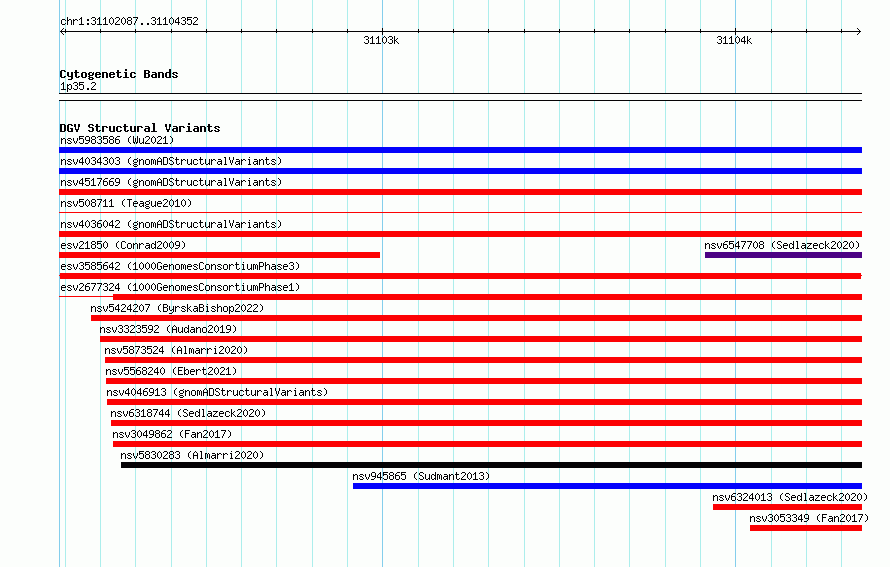This screenshot has width=890, height=567.
Task: Select nsv945865 (Sudmant2013) label
Action: (x=421, y=476)
